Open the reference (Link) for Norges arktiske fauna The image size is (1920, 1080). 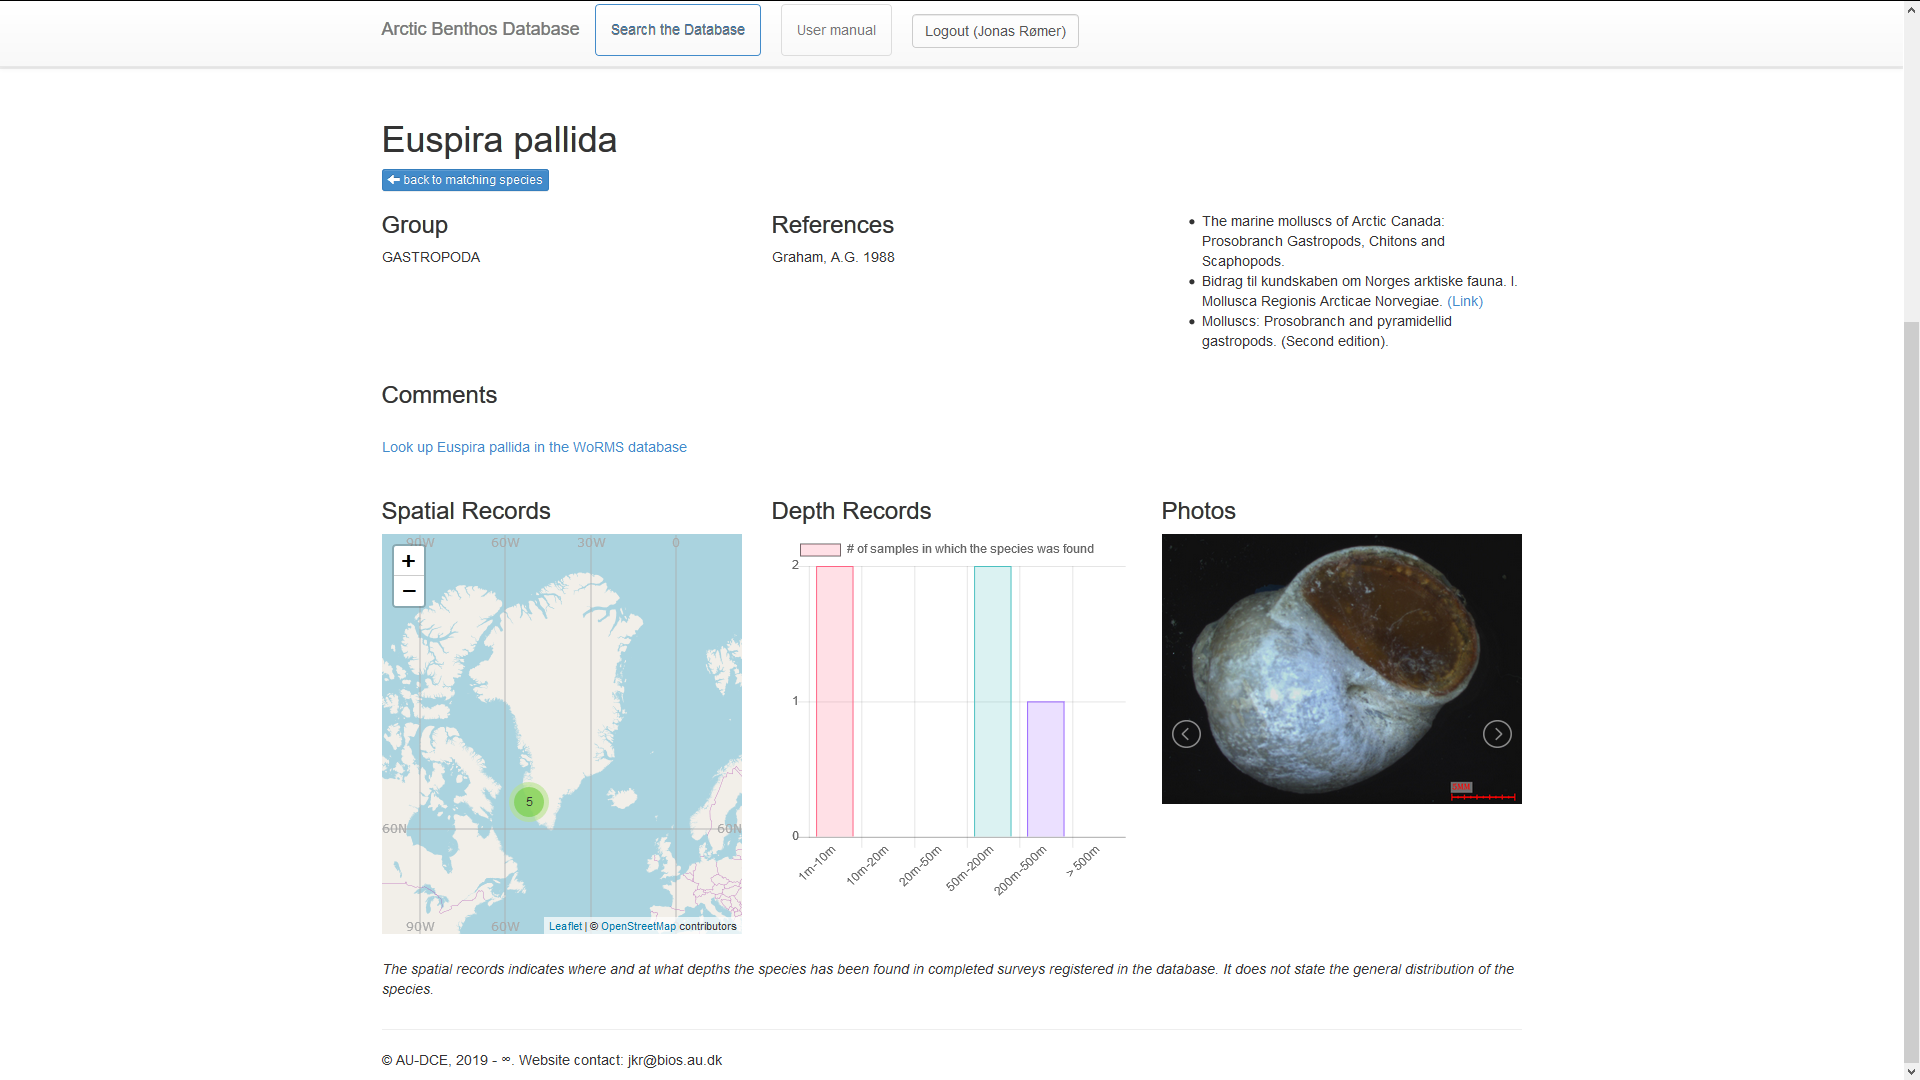[x=1464, y=301]
